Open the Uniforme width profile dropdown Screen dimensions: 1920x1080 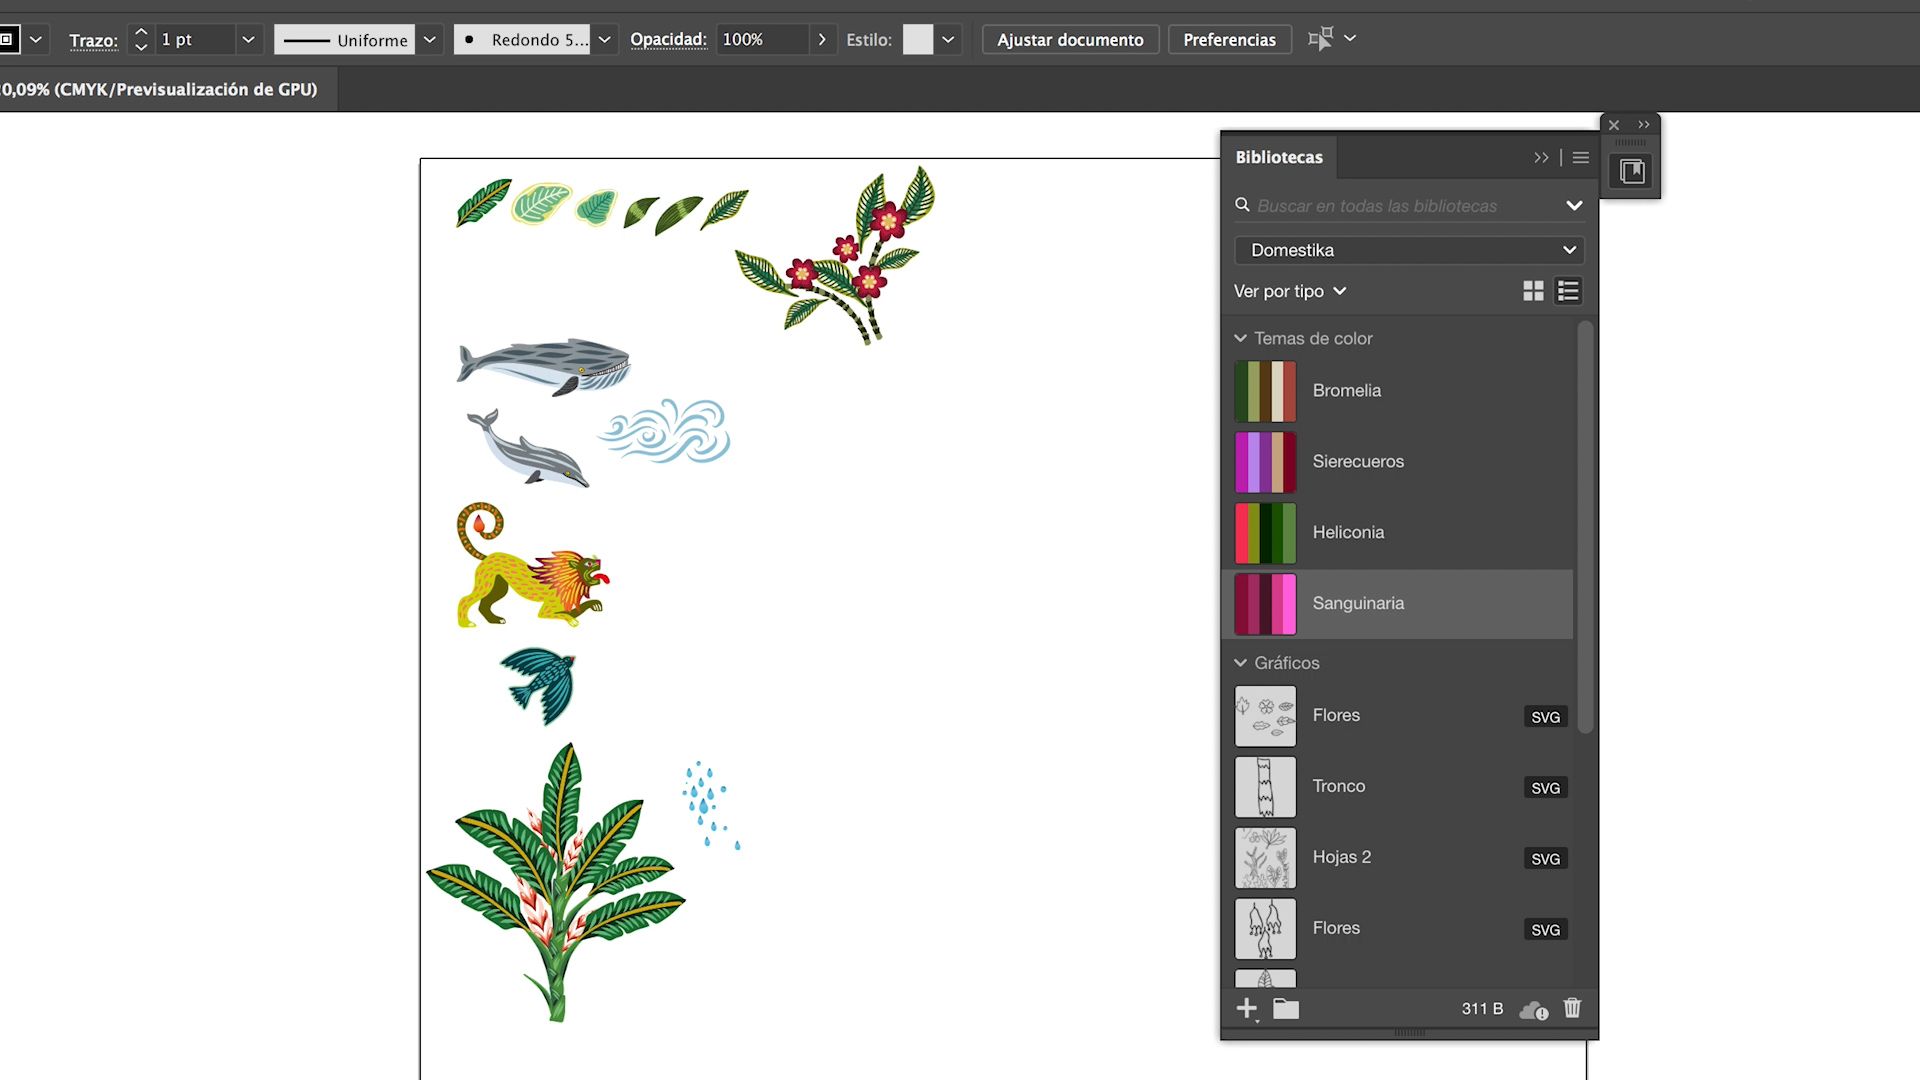[430, 39]
